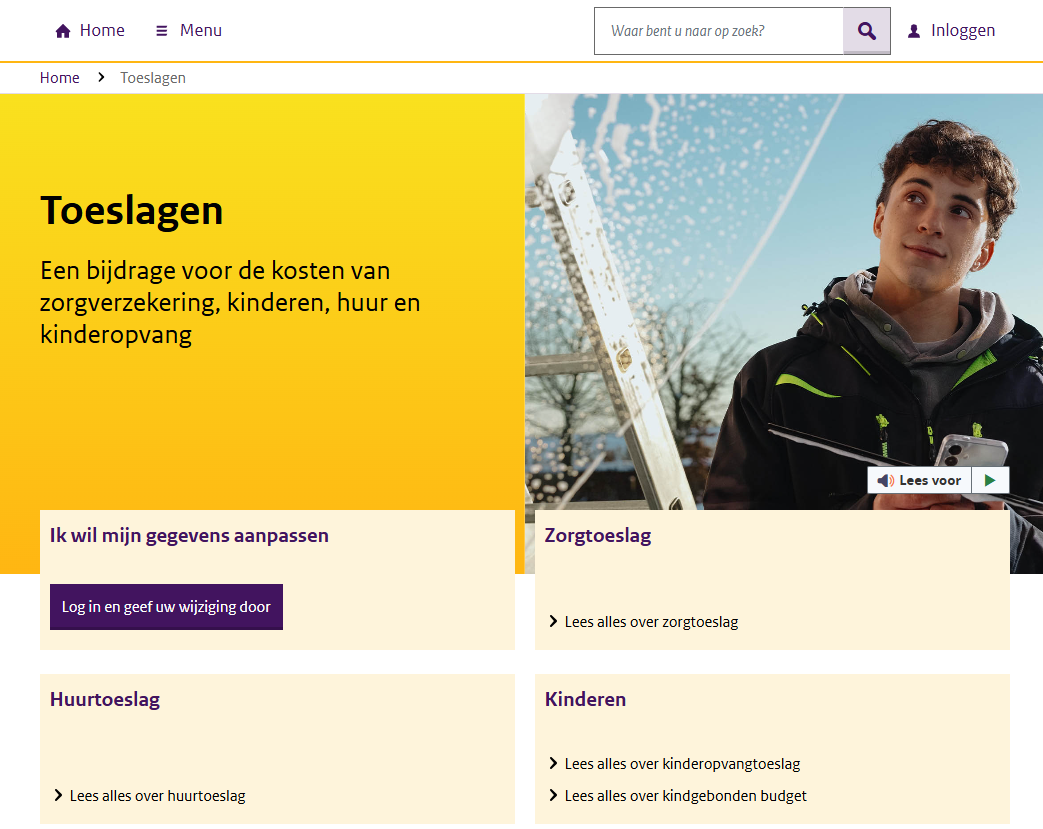Open the Huurtoeslag card heading
1043x829 pixels.
105,699
